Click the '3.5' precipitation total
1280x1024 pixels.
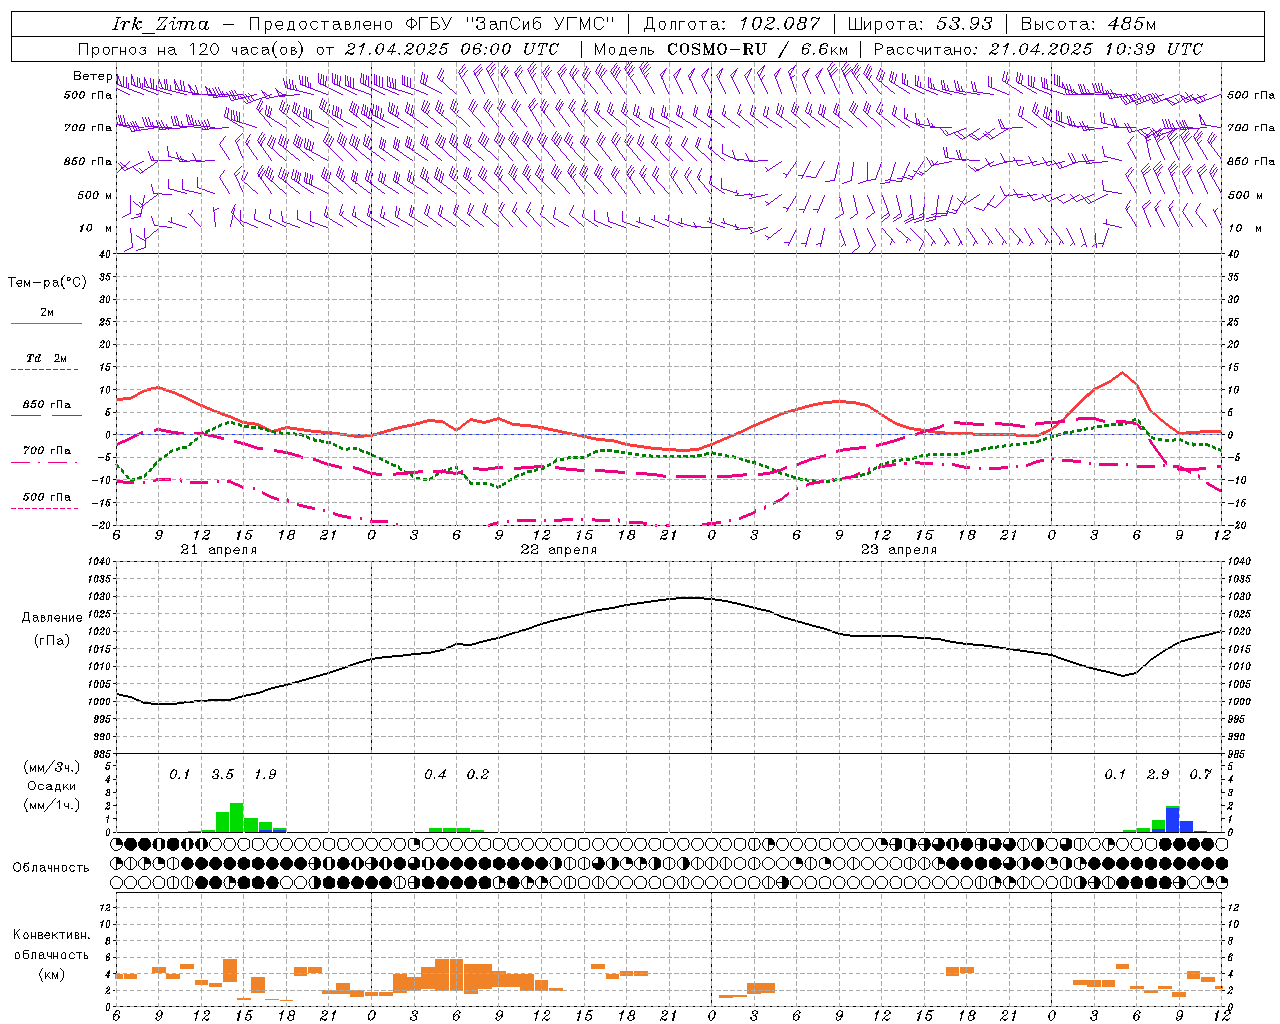click(223, 775)
